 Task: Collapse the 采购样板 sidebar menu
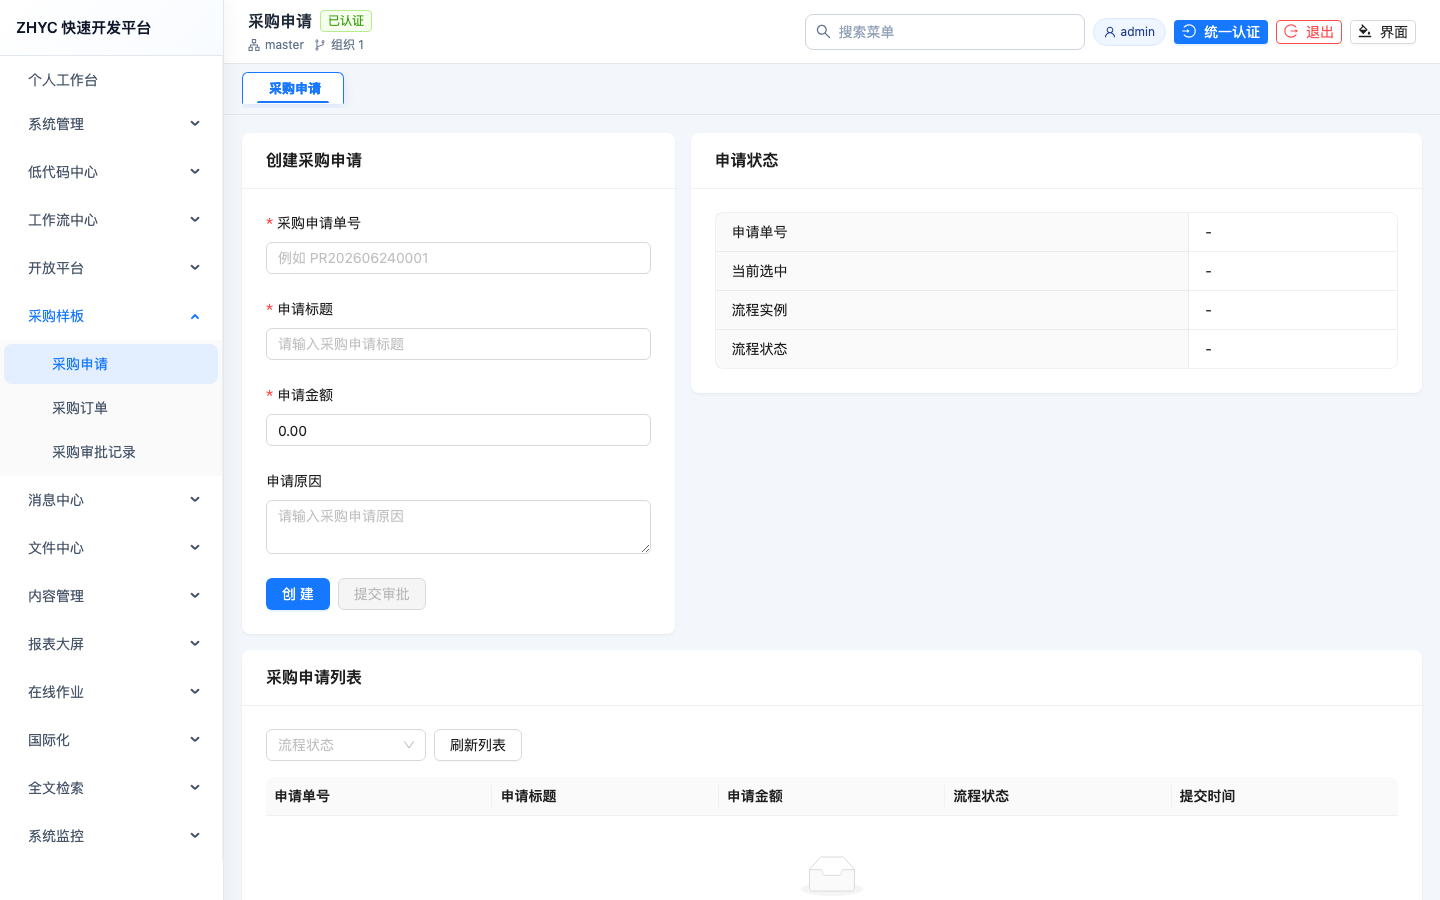(111, 316)
